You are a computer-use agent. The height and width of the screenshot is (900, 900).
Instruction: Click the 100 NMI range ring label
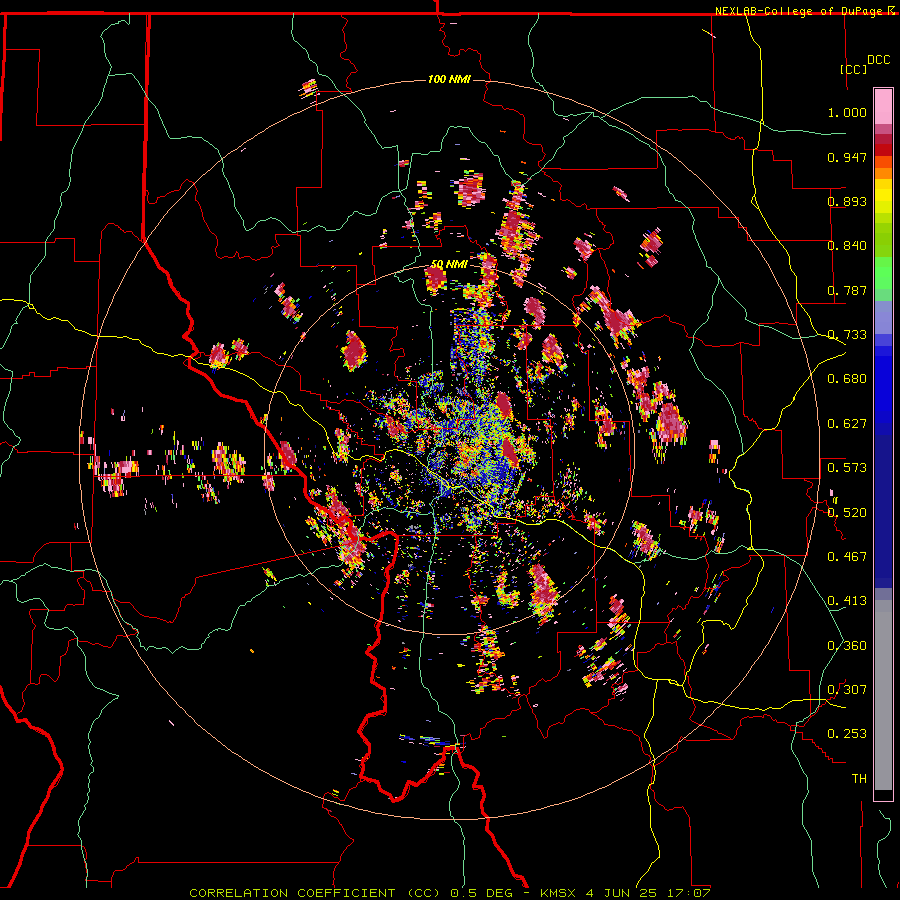[449, 79]
